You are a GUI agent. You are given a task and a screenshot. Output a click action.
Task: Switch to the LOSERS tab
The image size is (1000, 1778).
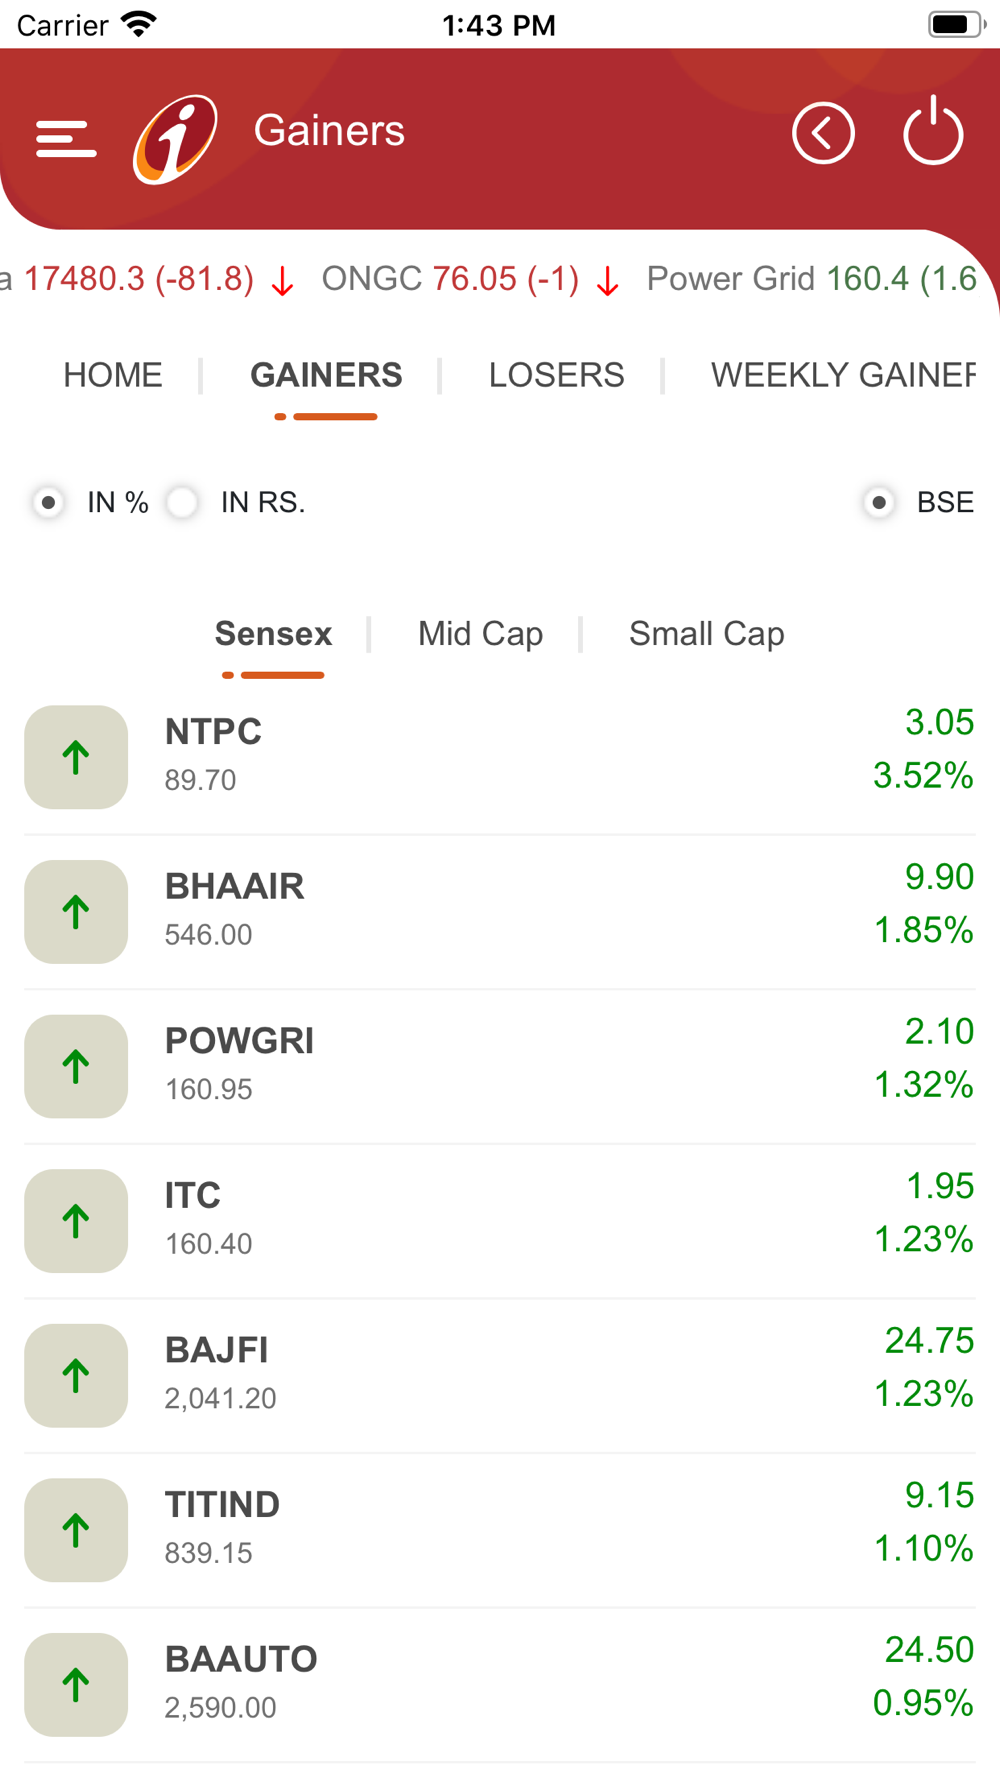click(x=556, y=375)
